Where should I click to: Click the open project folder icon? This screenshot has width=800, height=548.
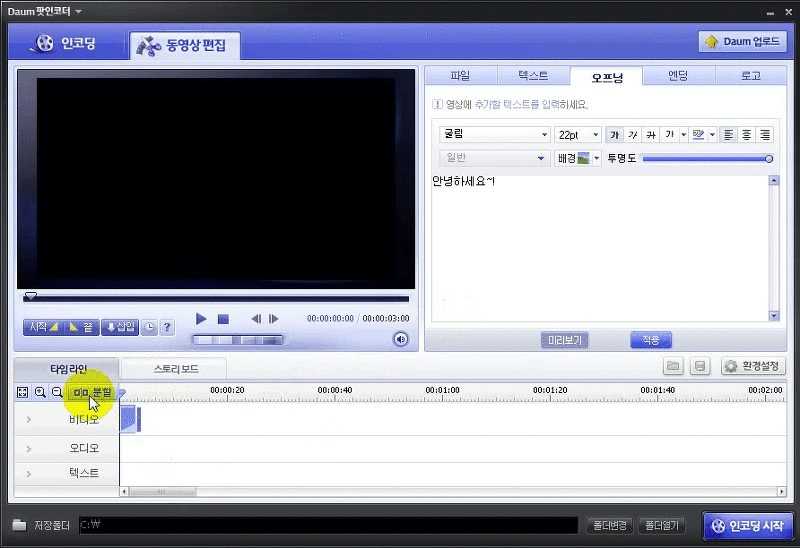(x=673, y=366)
